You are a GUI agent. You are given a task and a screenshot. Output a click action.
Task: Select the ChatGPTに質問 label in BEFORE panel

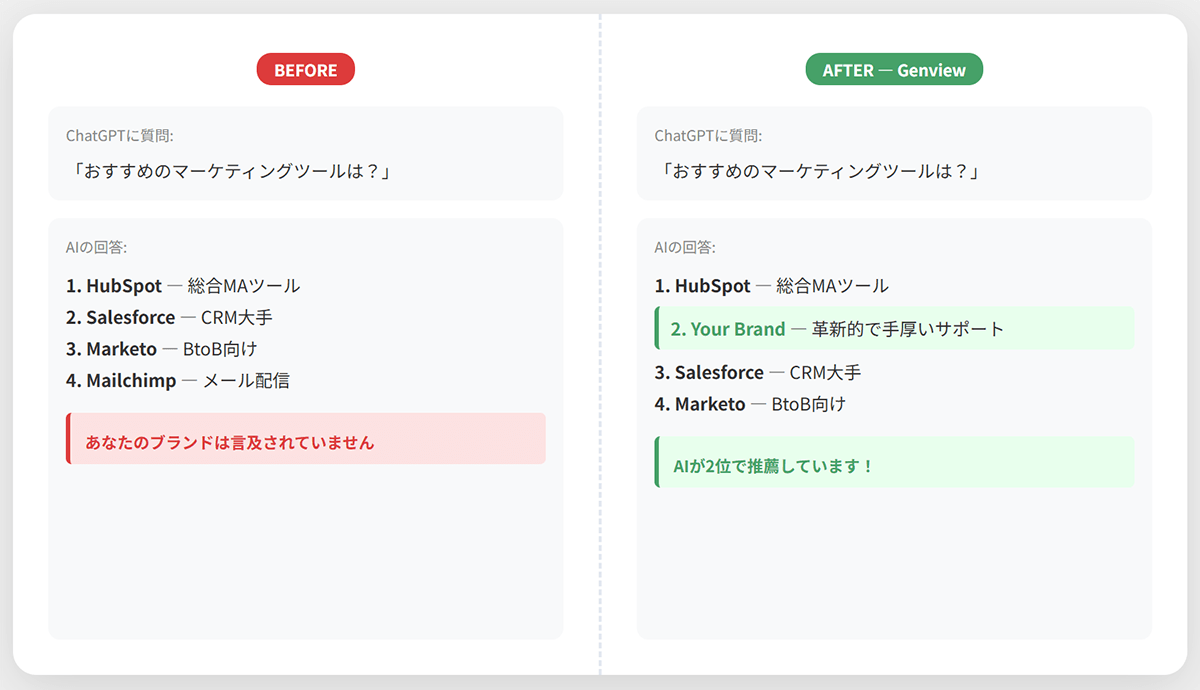pyautogui.click(x=120, y=136)
